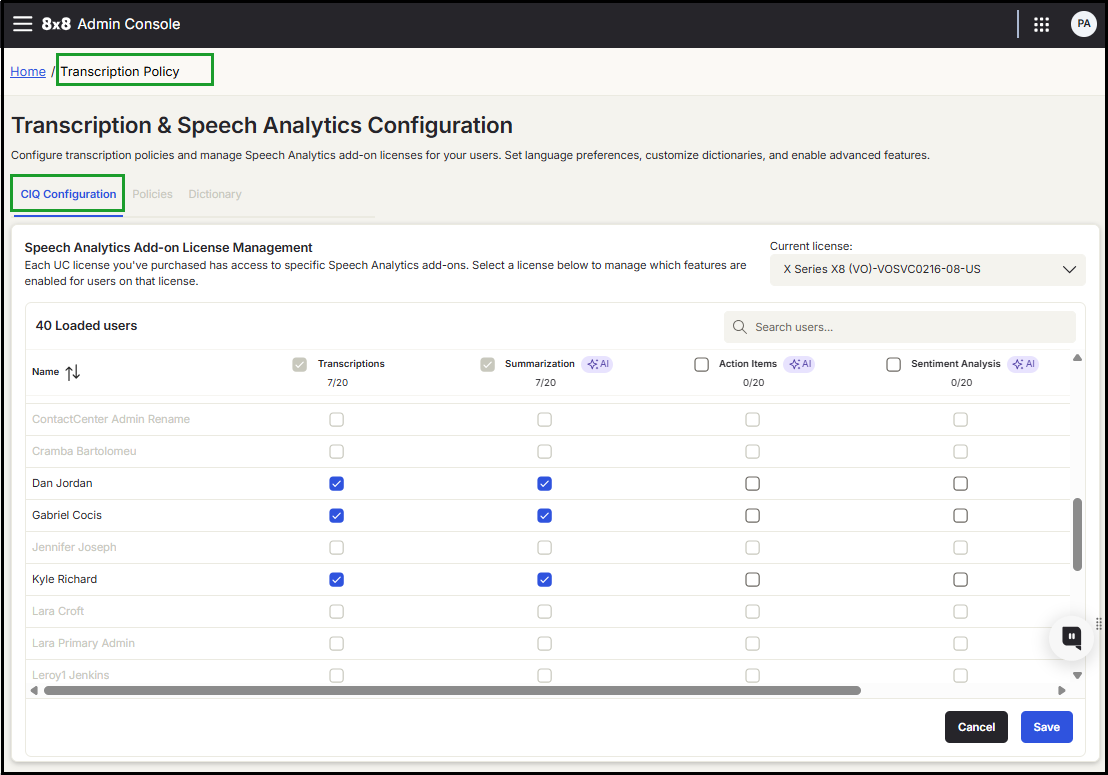Open the floating chat widget
Viewport: 1108px width, 775px height.
(x=1071, y=637)
